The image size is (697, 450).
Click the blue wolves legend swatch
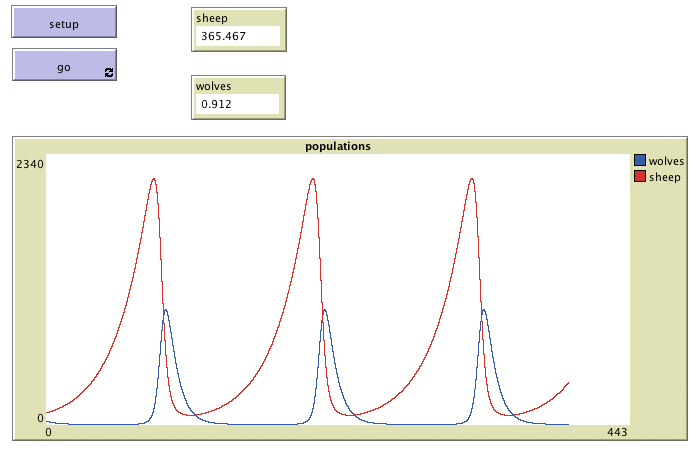[x=640, y=160]
